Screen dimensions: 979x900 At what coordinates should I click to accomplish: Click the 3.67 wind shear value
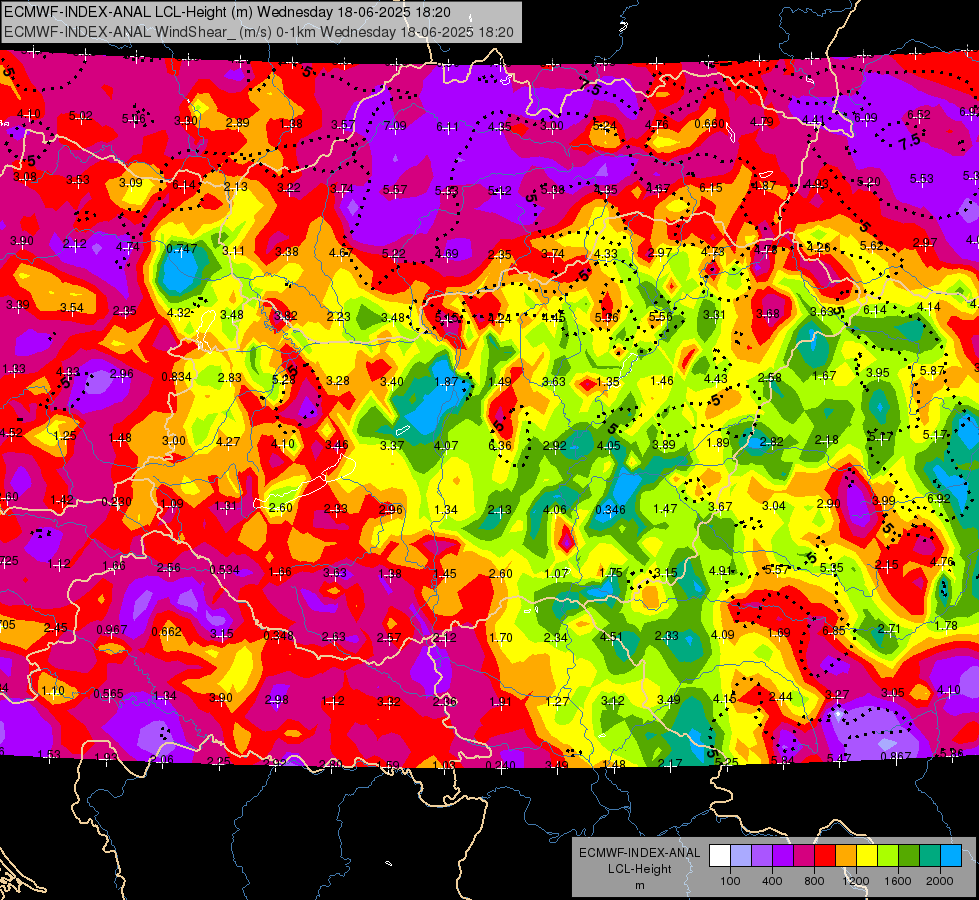pyautogui.click(x=720, y=507)
